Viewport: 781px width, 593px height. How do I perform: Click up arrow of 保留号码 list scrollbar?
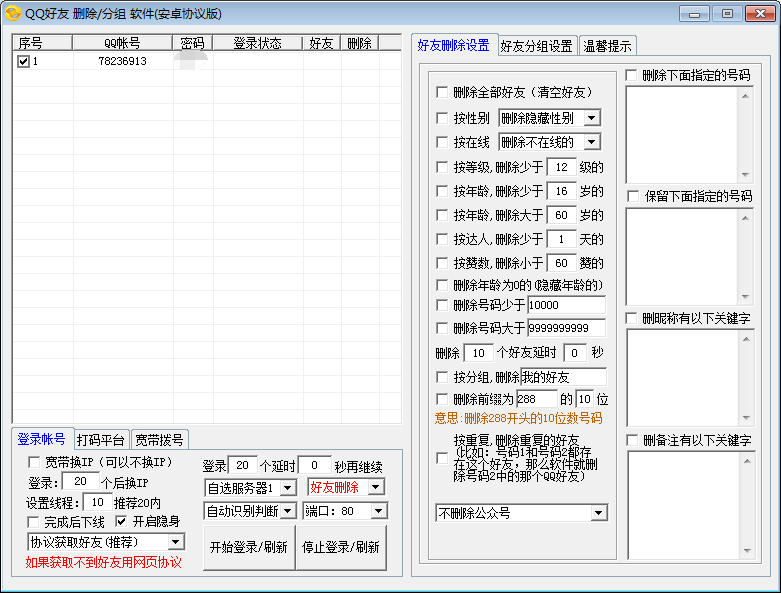[x=746, y=218]
